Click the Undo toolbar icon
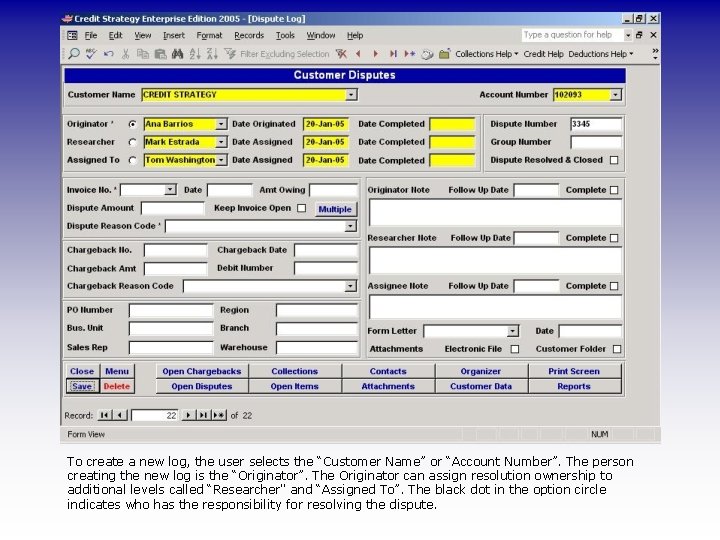 coord(108,54)
